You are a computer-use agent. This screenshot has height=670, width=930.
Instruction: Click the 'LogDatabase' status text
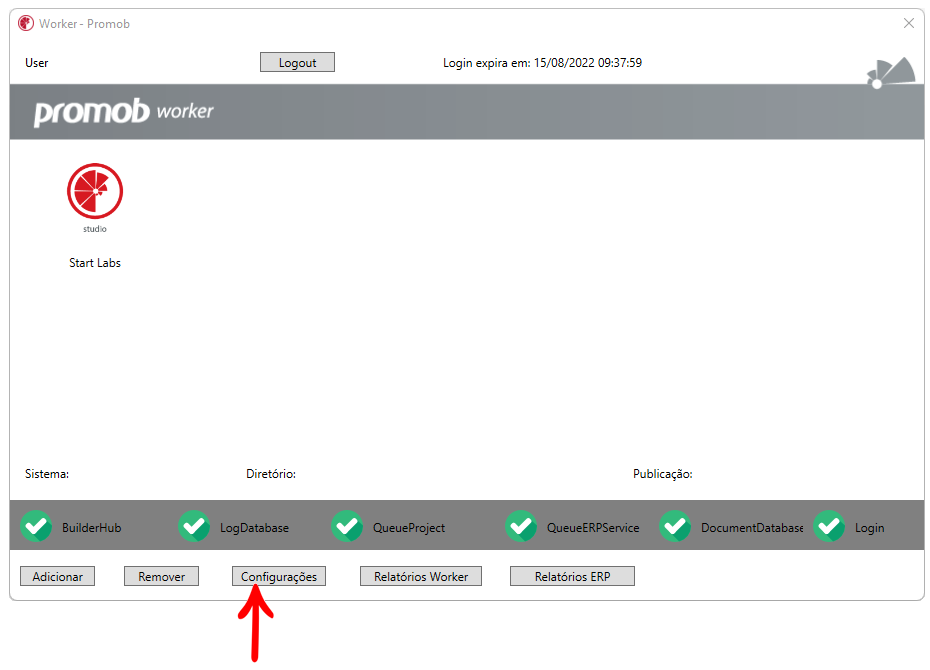tap(254, 528)
